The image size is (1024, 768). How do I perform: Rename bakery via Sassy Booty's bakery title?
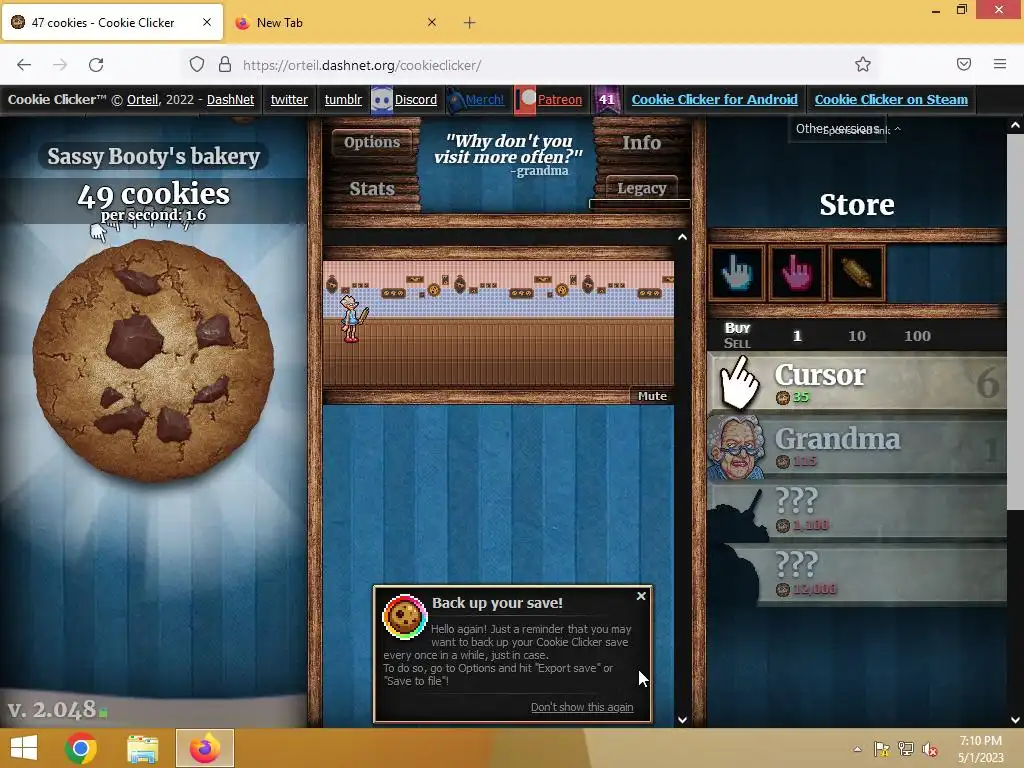(x=153, y=156)
